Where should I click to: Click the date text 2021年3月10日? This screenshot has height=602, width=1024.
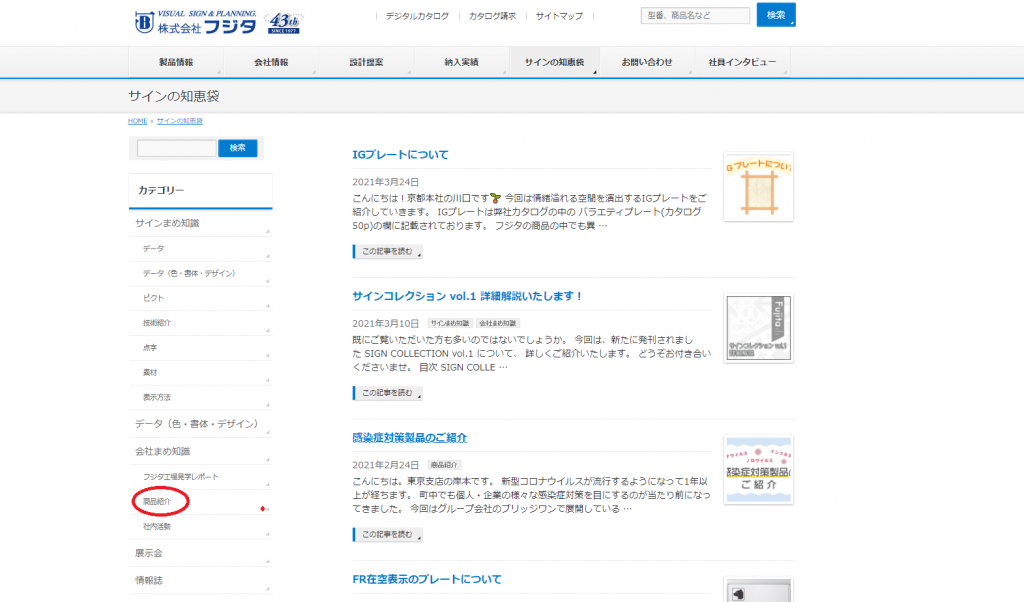[385, 323]
